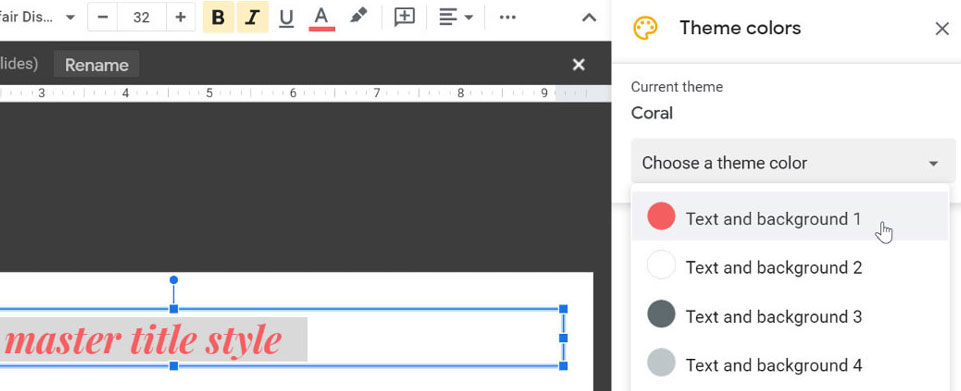Open the more options ellipsis menu
The image size is (961, 391).
point(507,17)
